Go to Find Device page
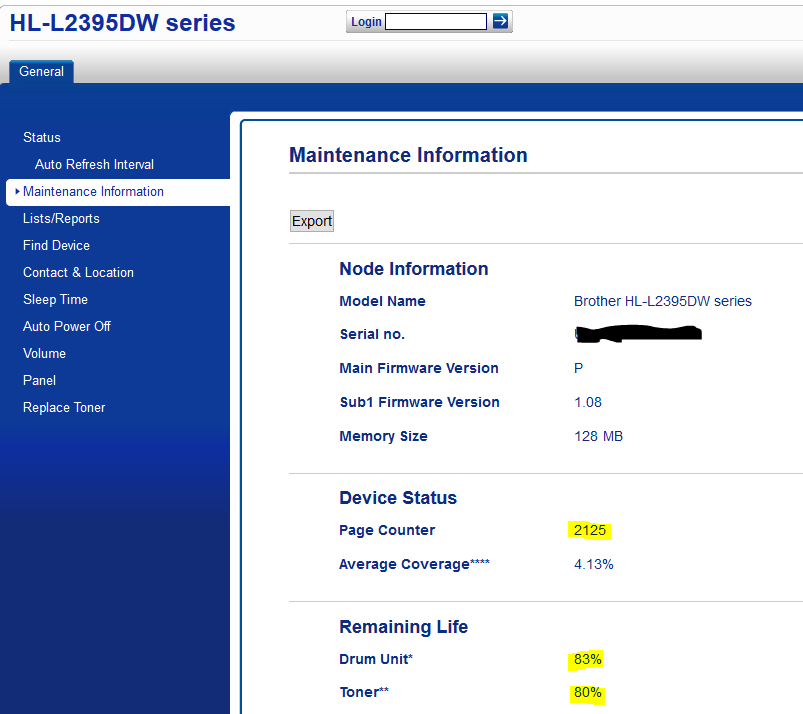The width and height of the screenshot is (803, 714). point(56,245)
